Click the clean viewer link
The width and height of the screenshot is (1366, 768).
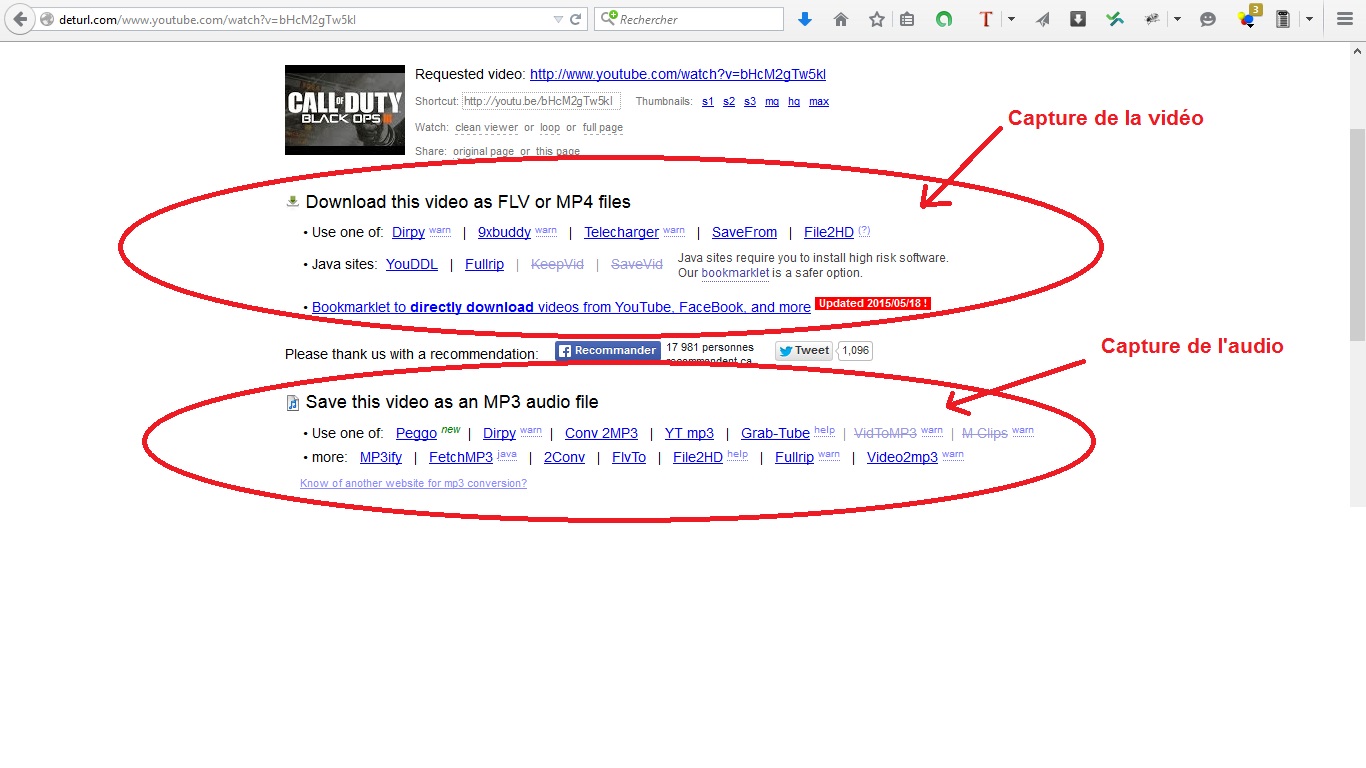coord(487,128)
